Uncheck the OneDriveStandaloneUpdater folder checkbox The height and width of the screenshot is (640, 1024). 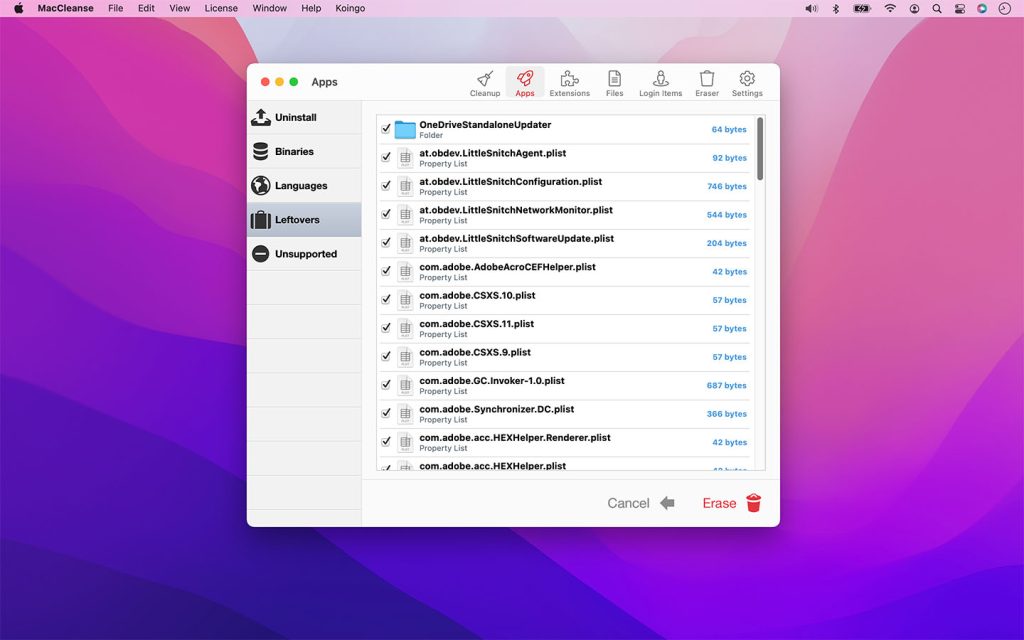pos(386,129)
